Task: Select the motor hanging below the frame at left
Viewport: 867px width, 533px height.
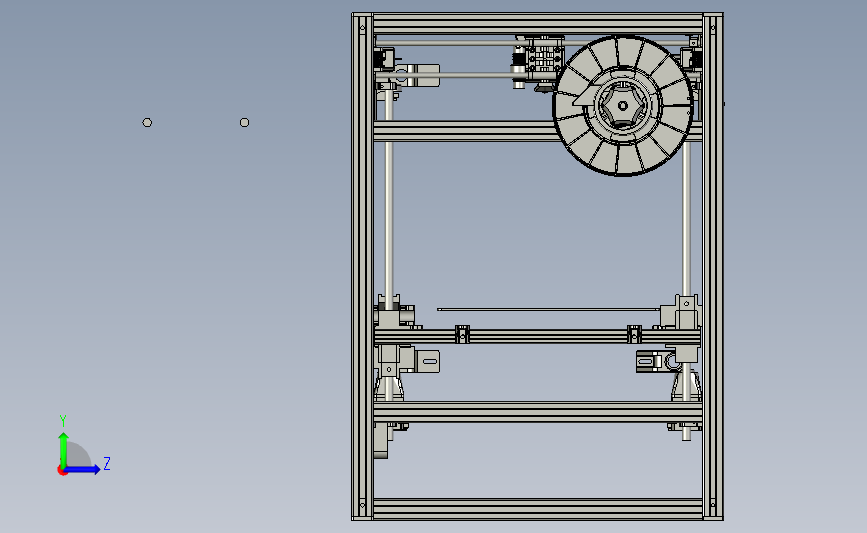Action: pos(382,441)
